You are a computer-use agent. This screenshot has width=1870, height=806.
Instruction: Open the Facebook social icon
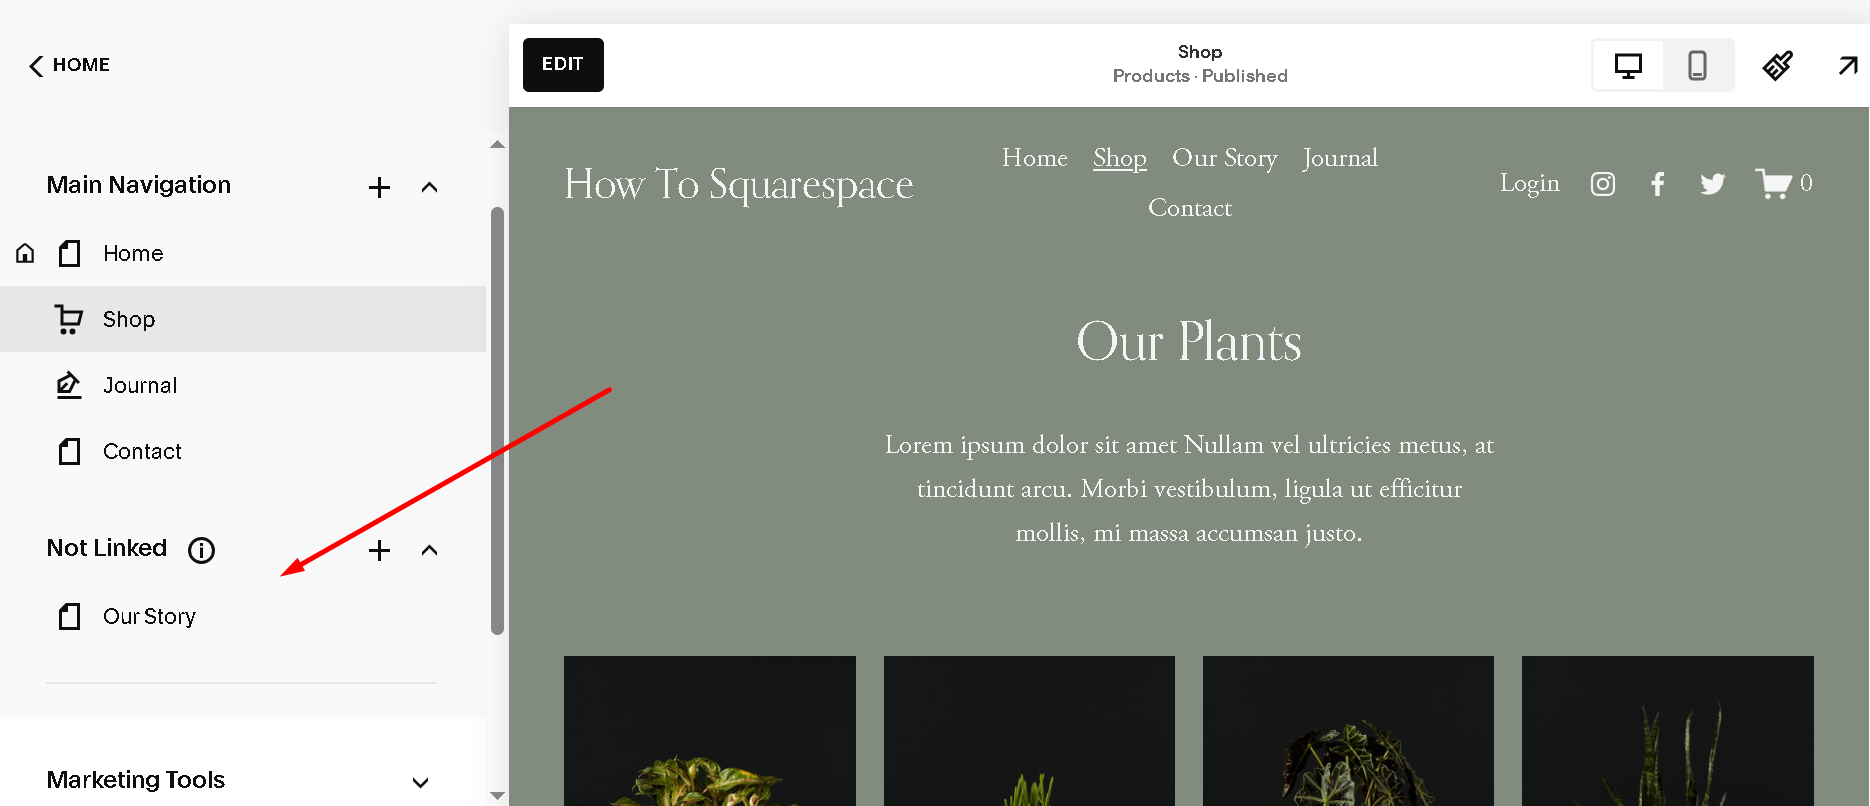1658,184
